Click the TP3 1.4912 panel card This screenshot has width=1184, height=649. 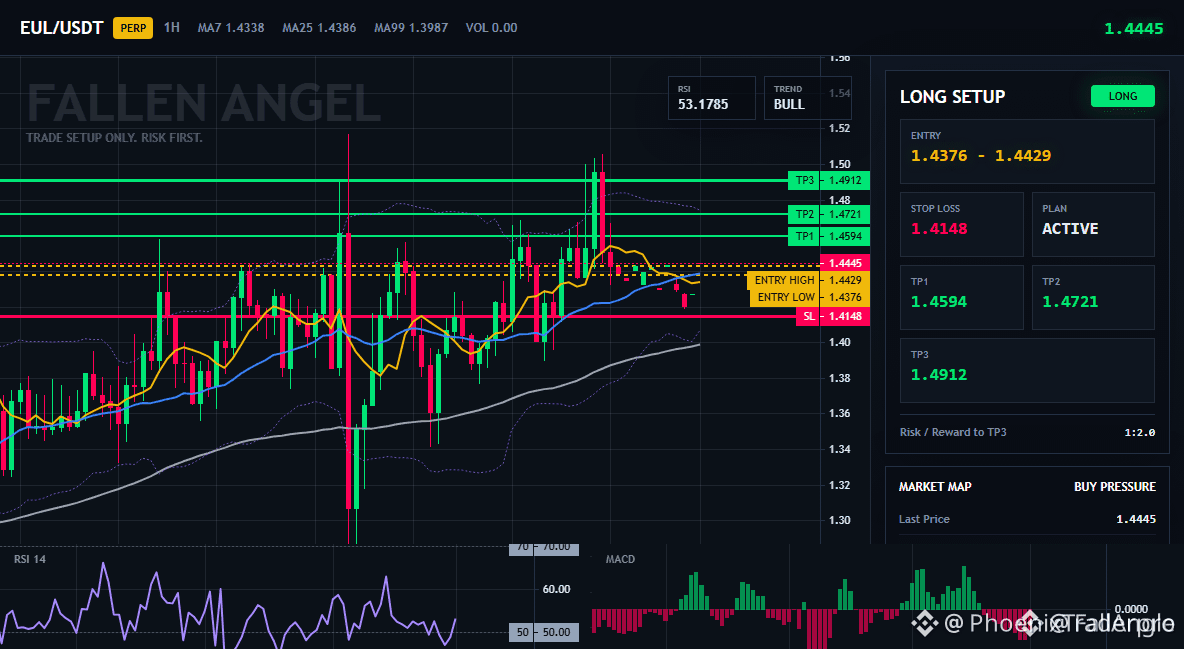click(1027, 370)
